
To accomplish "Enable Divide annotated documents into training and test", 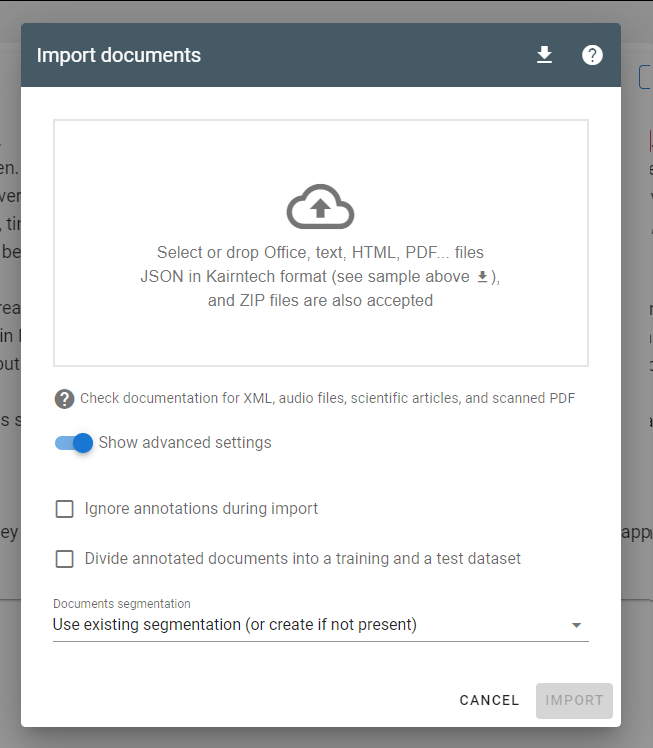I will 64,559.
